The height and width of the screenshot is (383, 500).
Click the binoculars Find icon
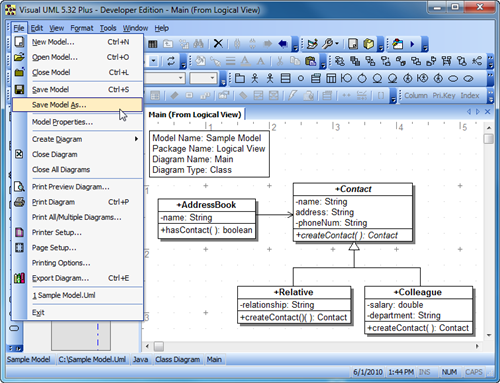(199, 44)
